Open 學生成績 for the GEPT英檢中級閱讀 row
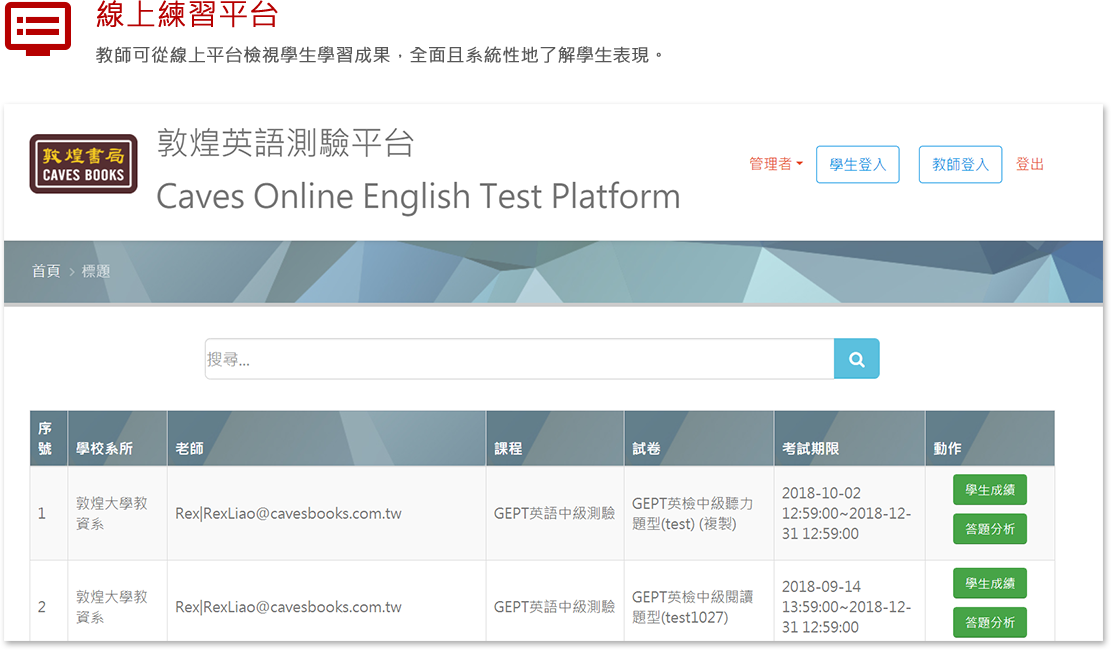This screenshot has width=1111, height=650. (x=990, y=583)
